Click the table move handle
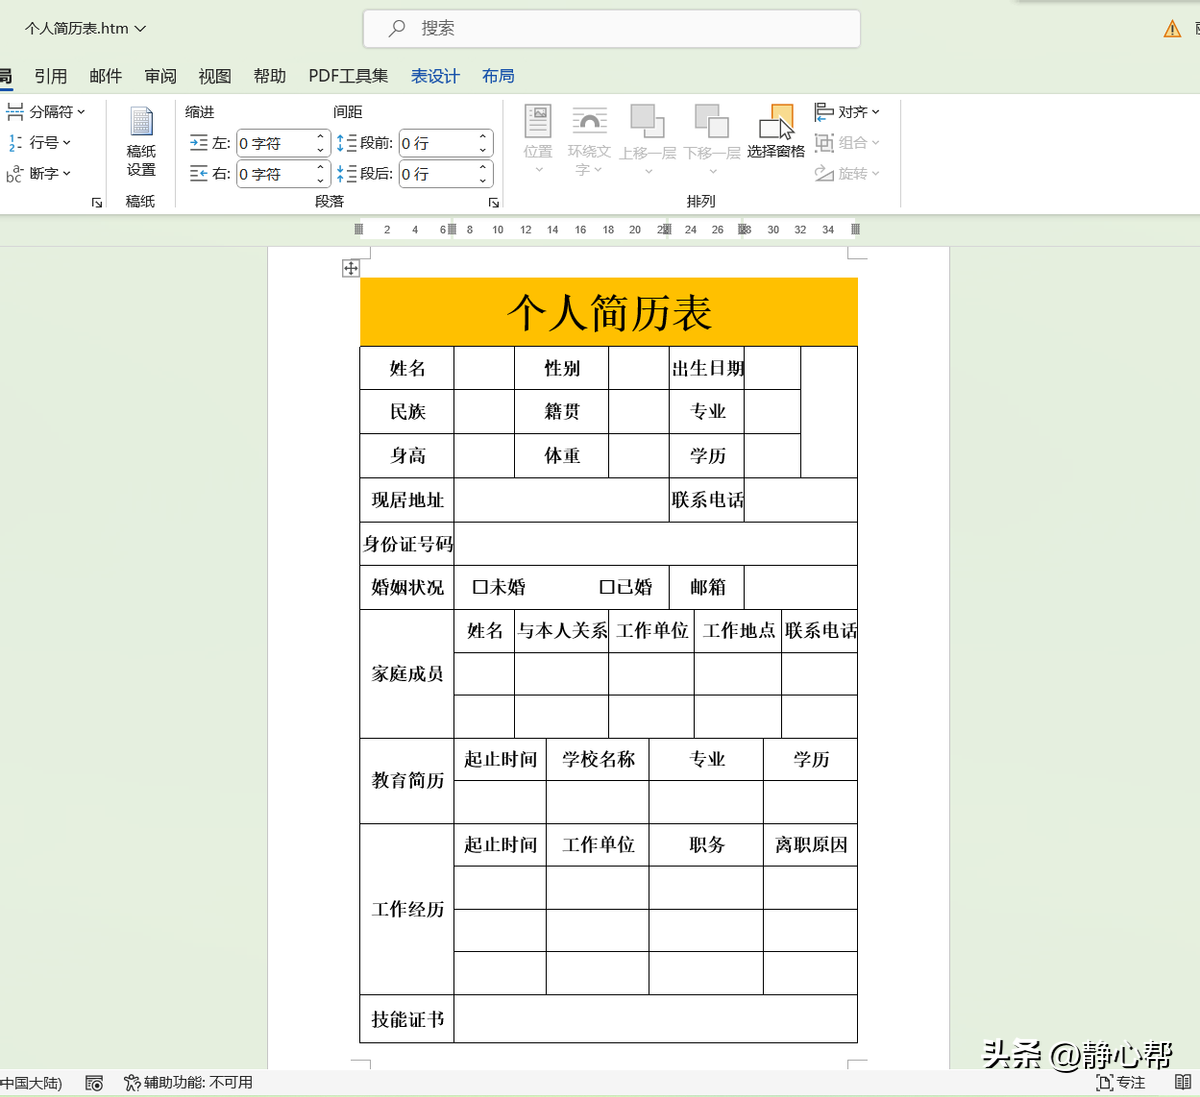Screen dimensions: 1200x1097 (351, 268)
